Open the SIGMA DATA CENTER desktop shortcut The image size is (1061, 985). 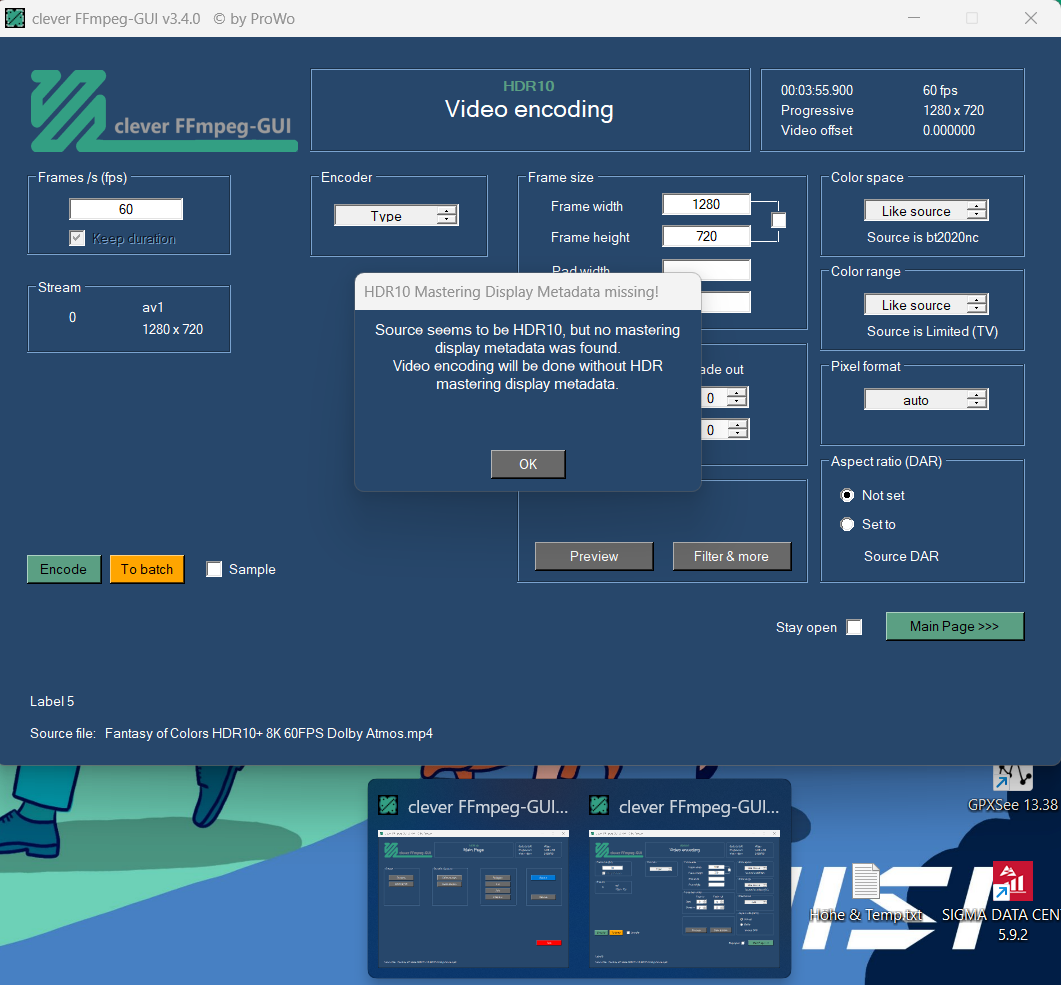[x=1012, y=901]
